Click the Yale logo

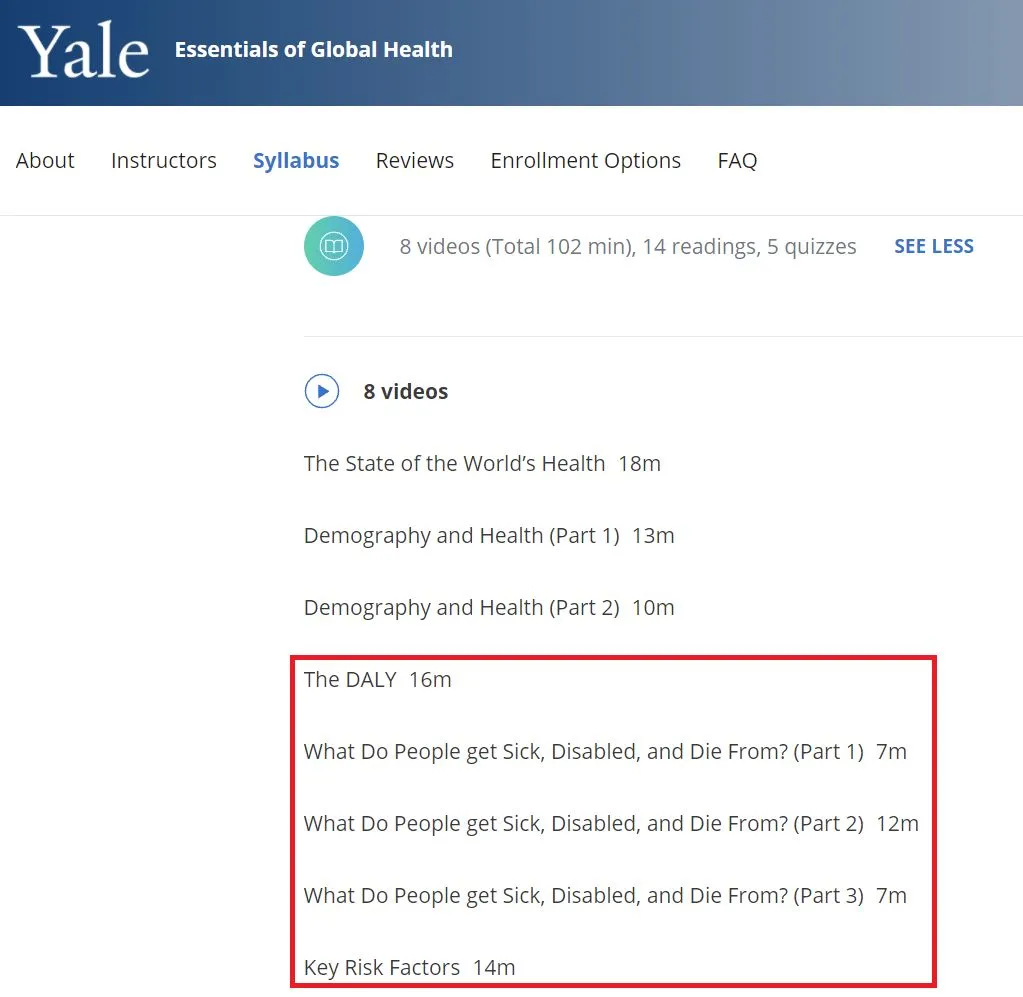(84, 50)
